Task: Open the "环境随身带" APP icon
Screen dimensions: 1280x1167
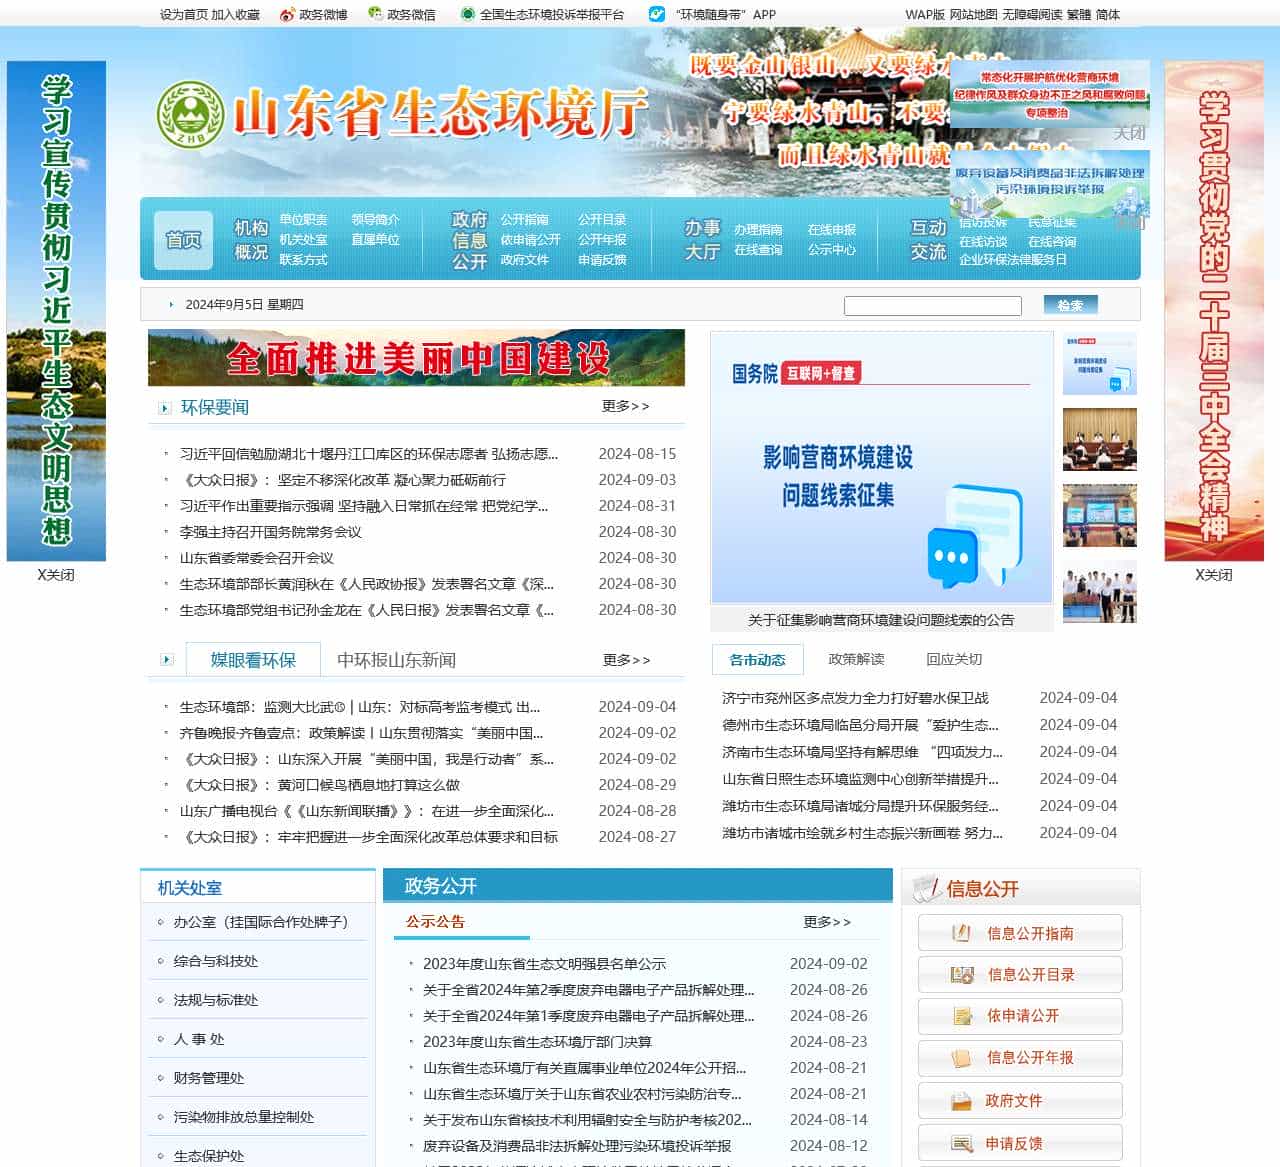Action: click(656, 15)
